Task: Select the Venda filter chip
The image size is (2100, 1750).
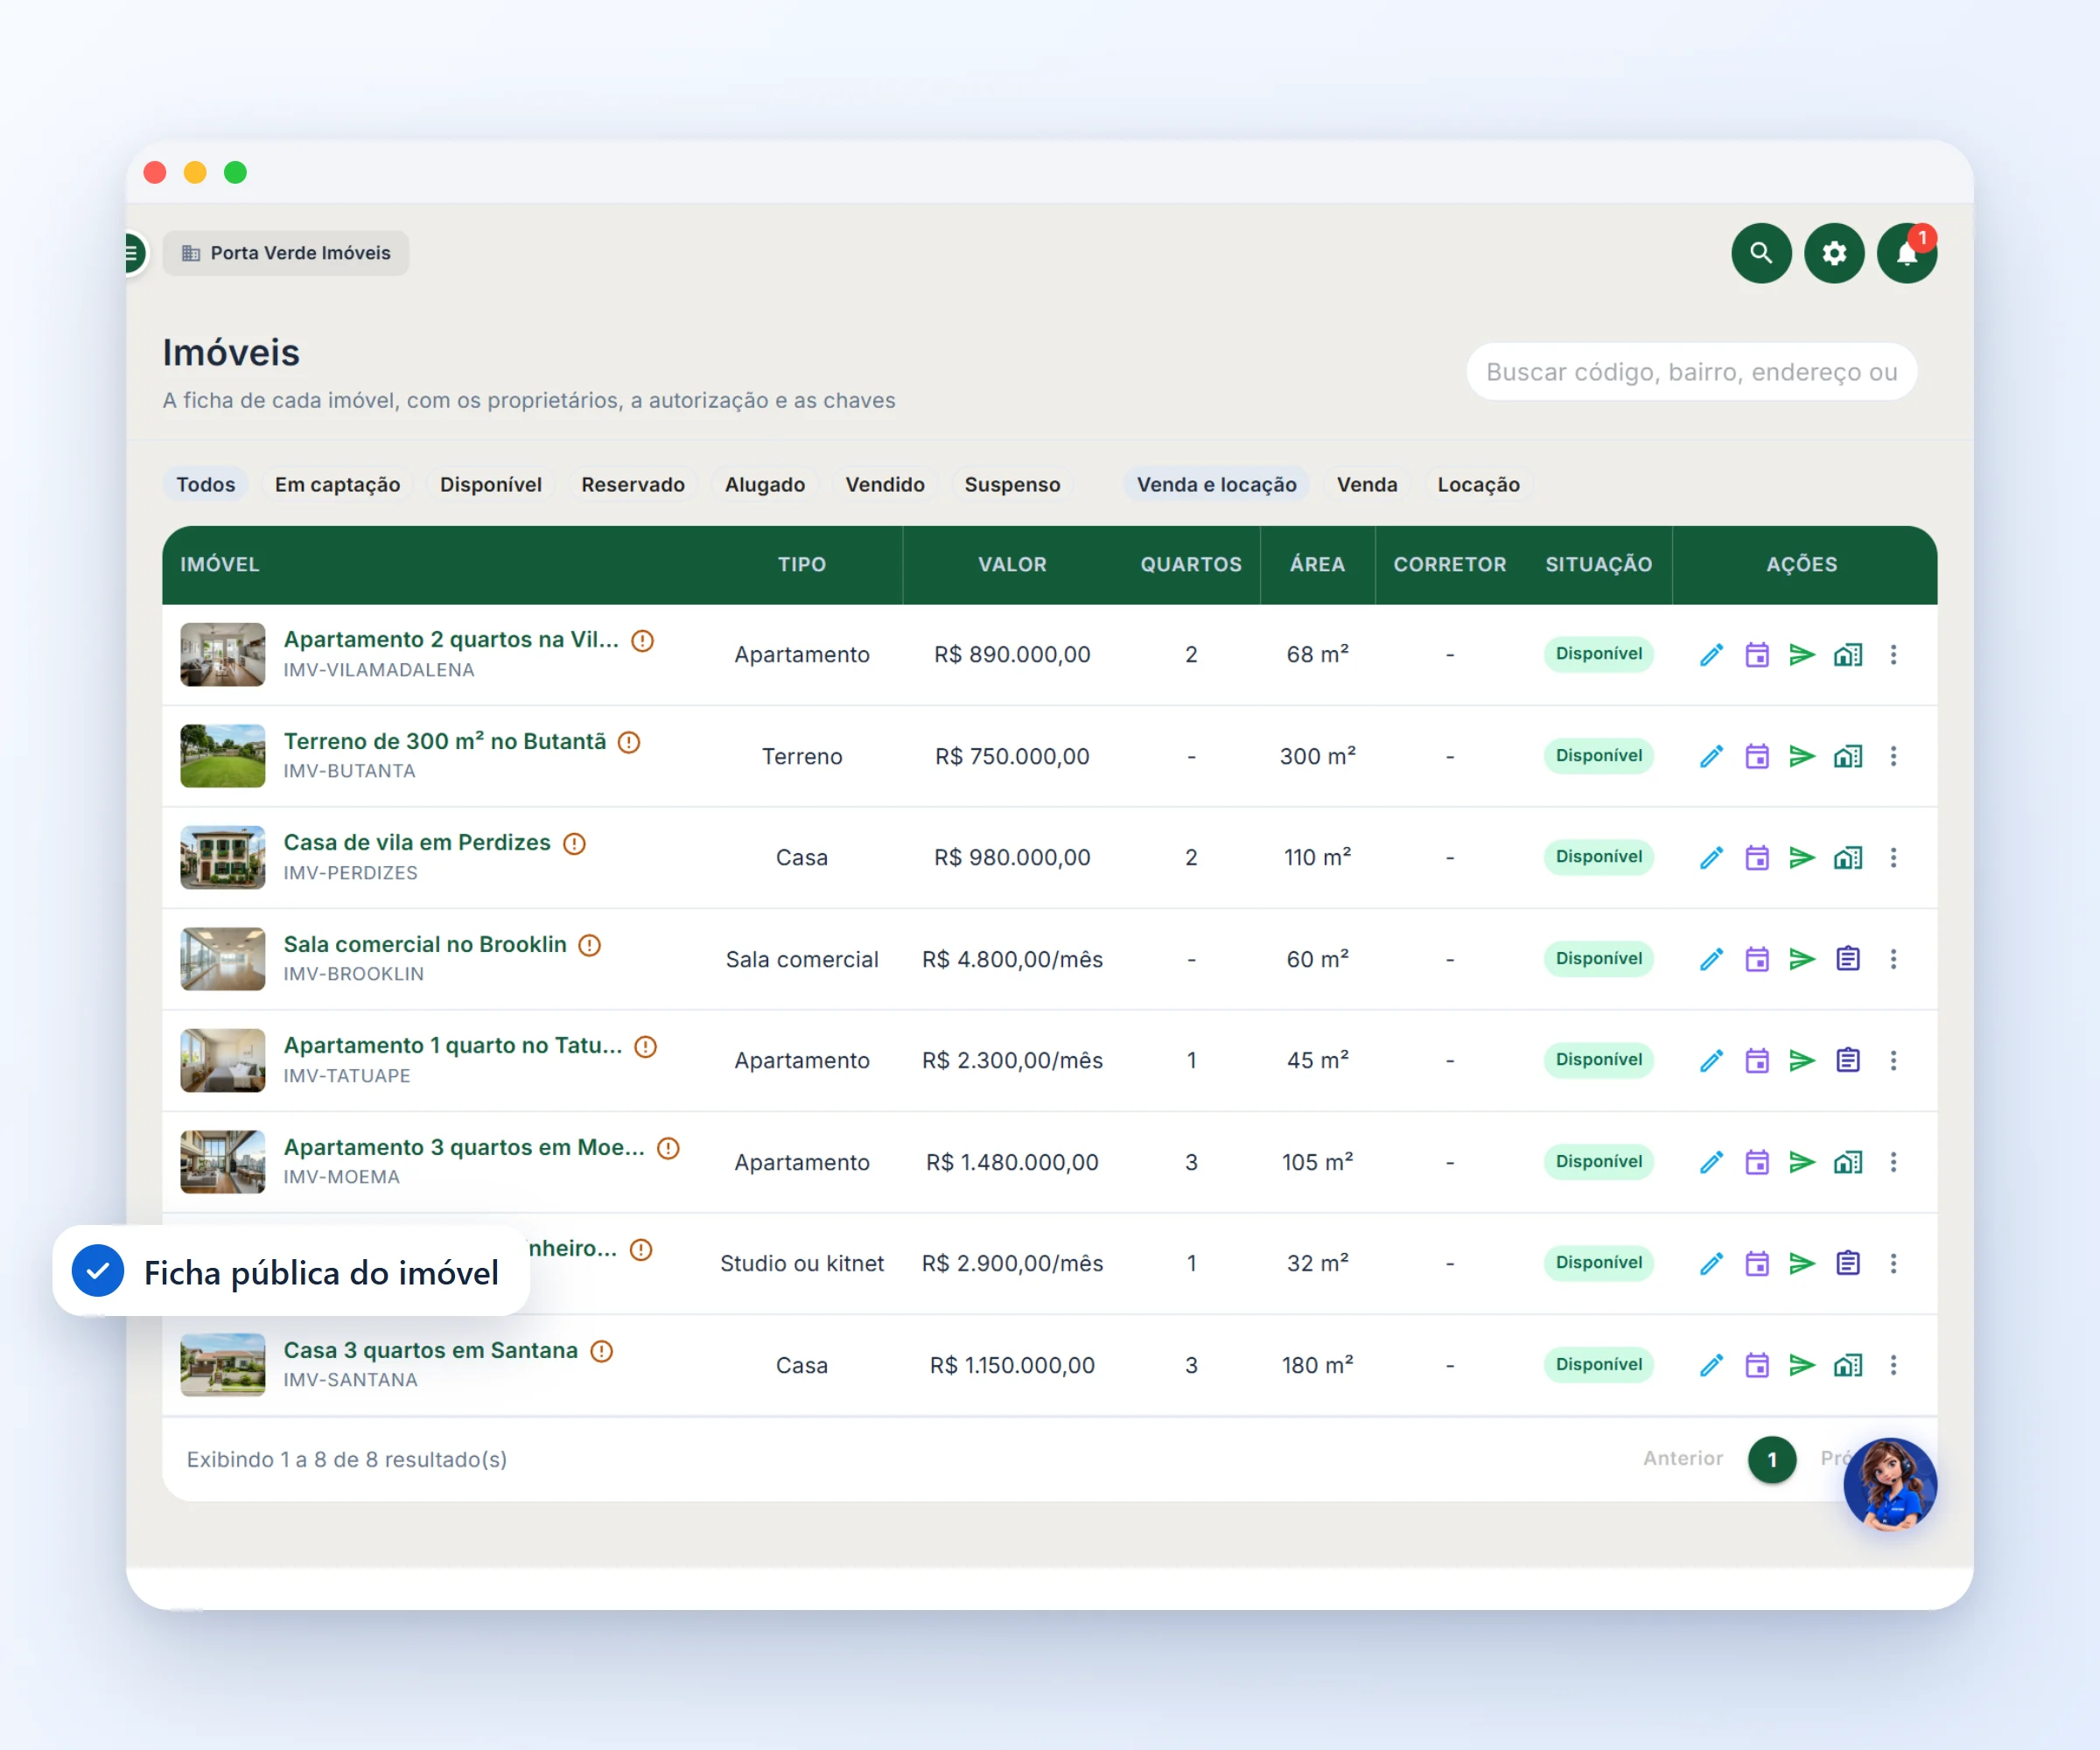Action: (1366, 484)
